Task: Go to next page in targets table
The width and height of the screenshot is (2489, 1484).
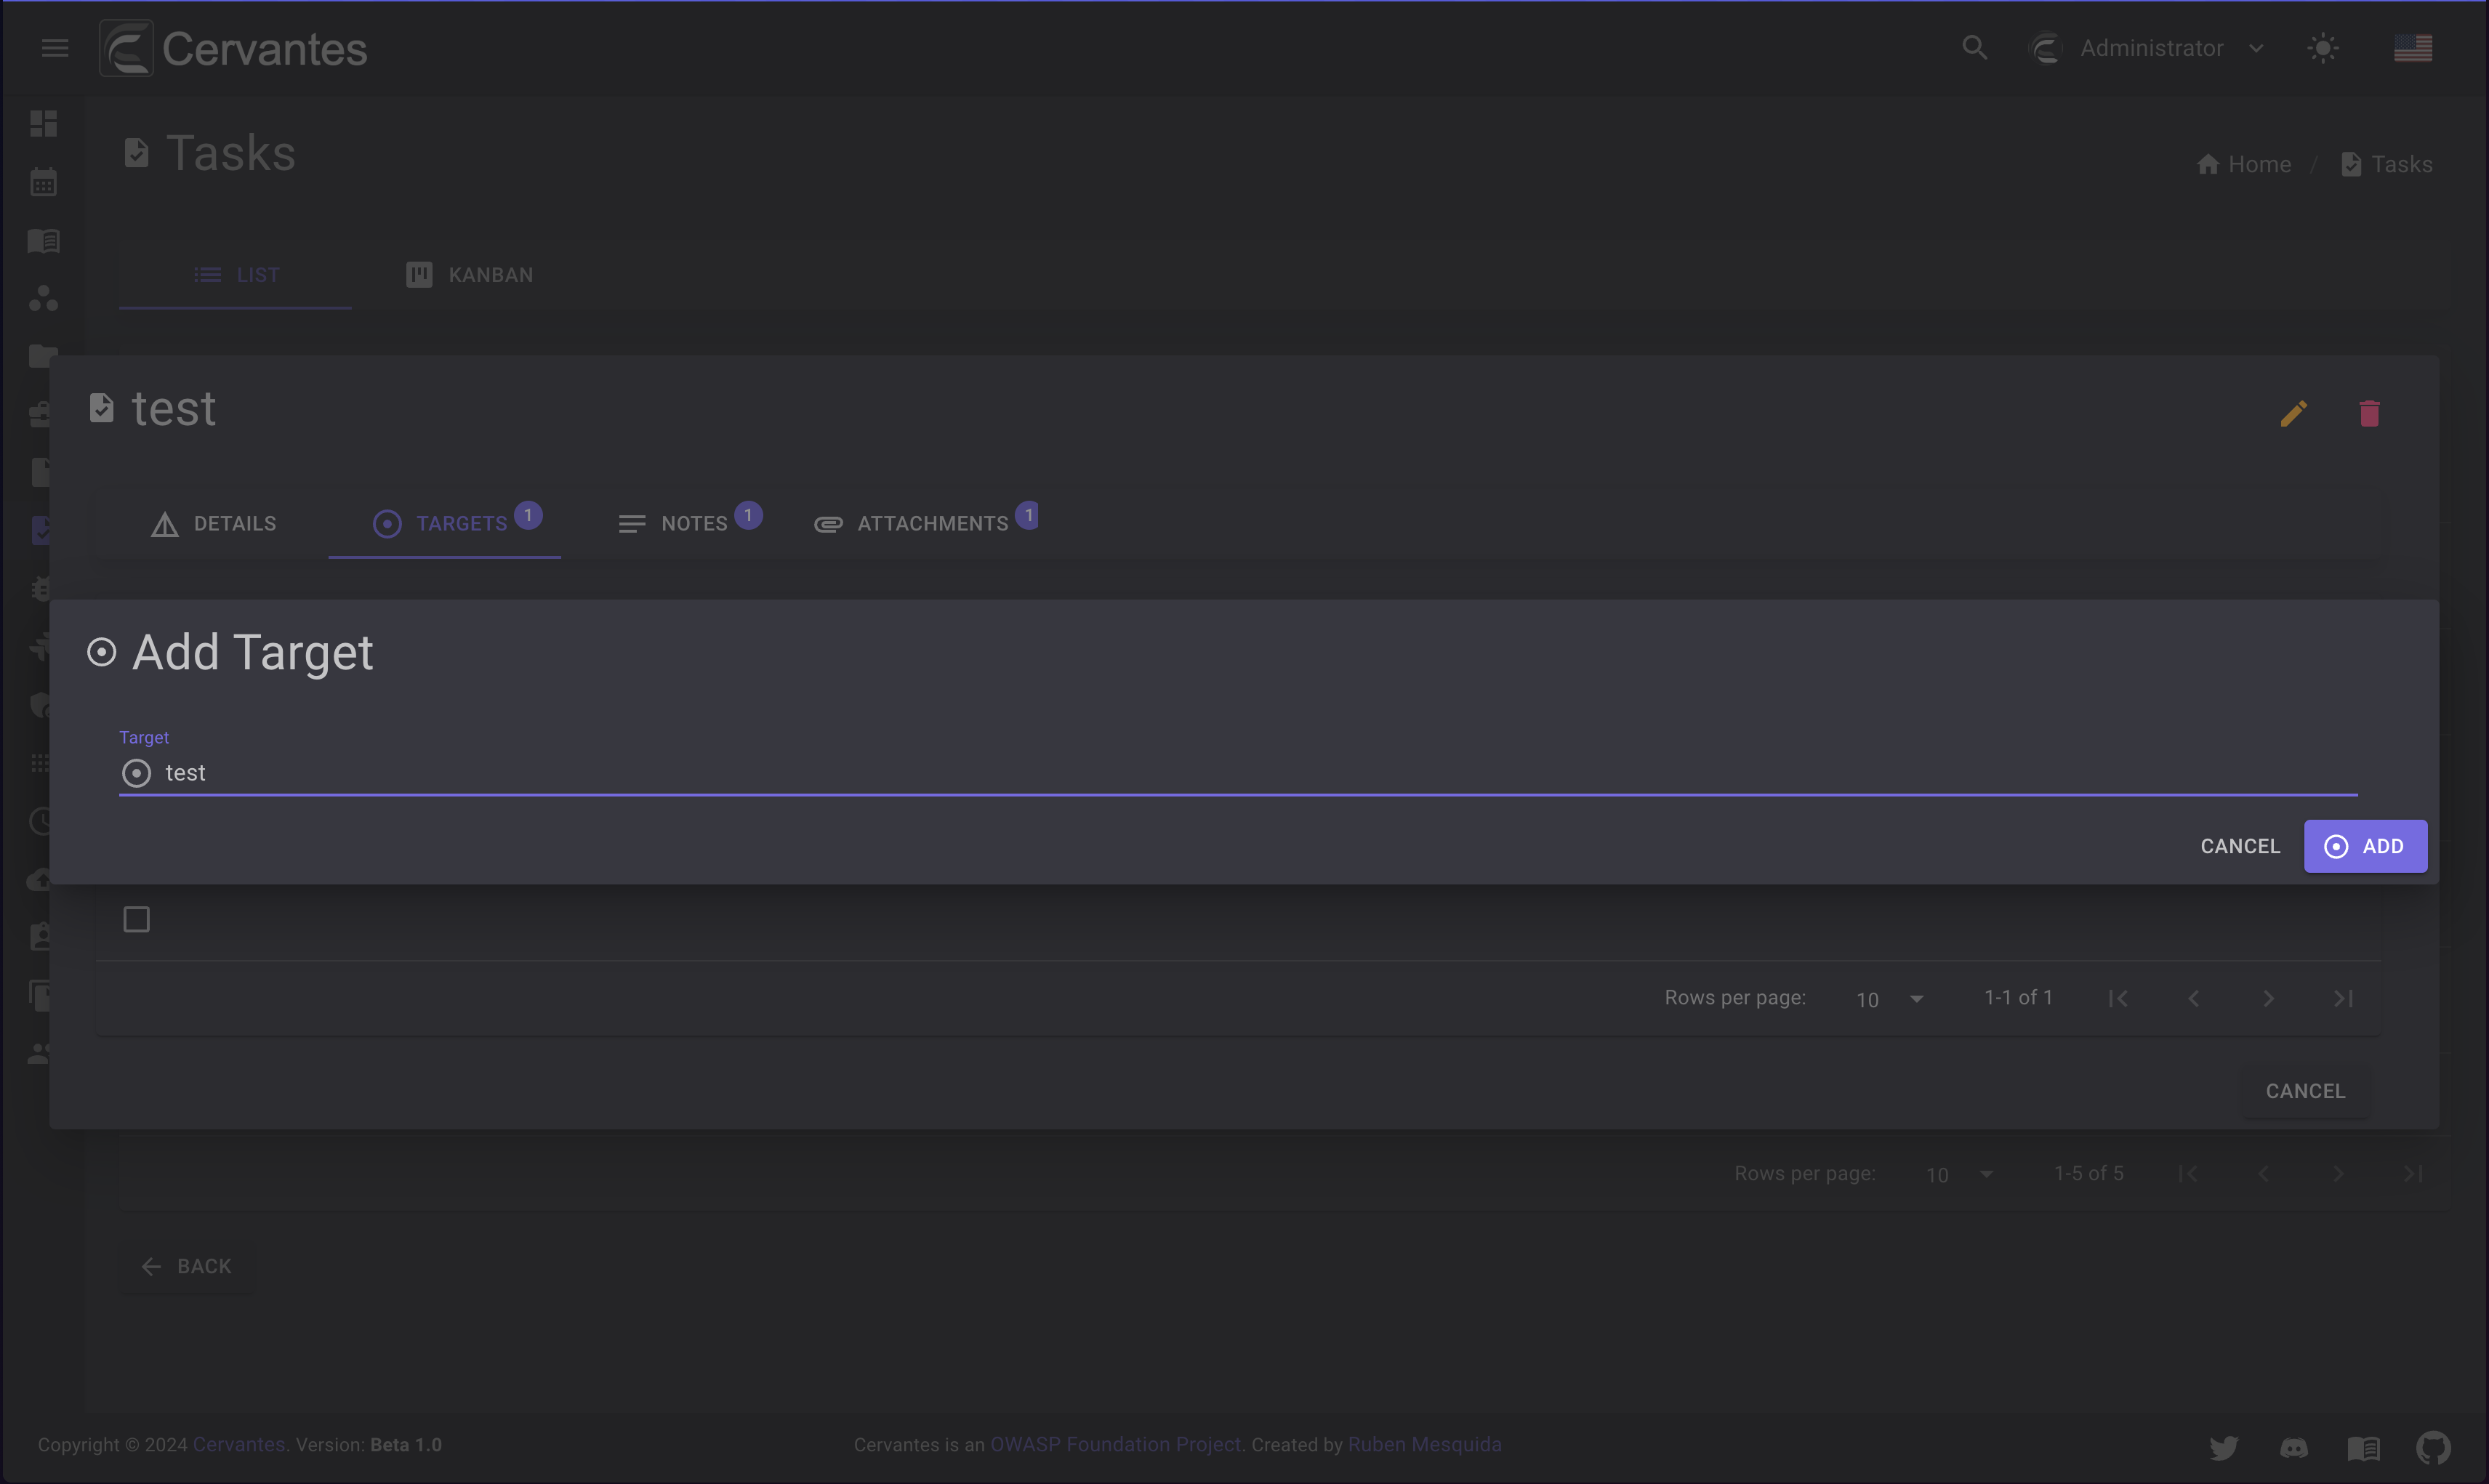Action: (2268, 998)
